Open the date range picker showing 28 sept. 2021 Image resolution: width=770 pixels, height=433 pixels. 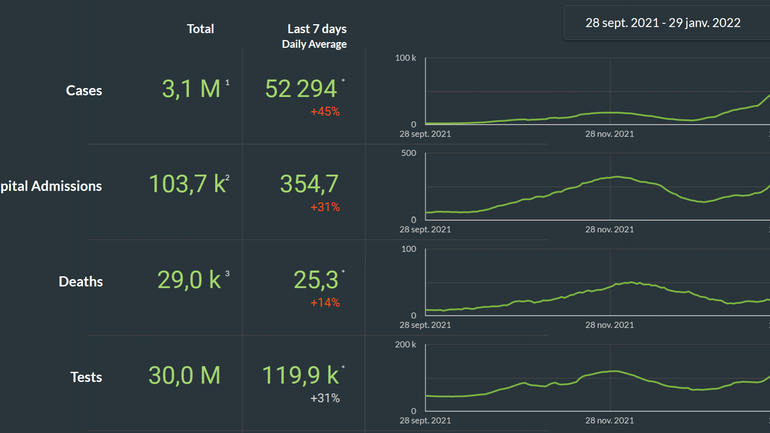[x=664, y=23]
